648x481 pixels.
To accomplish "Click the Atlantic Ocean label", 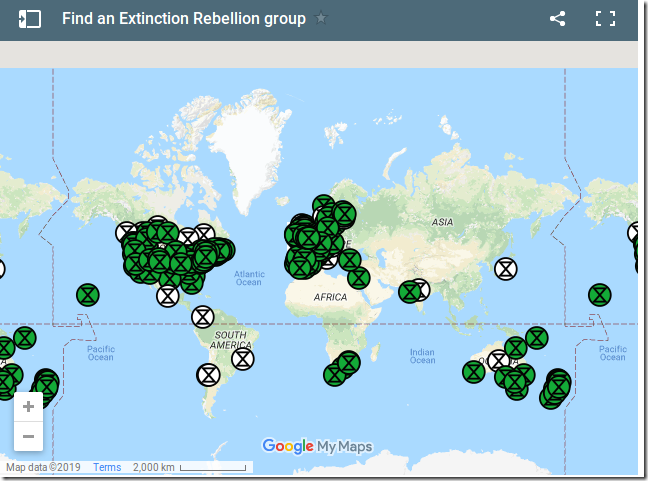I will 249,278.
